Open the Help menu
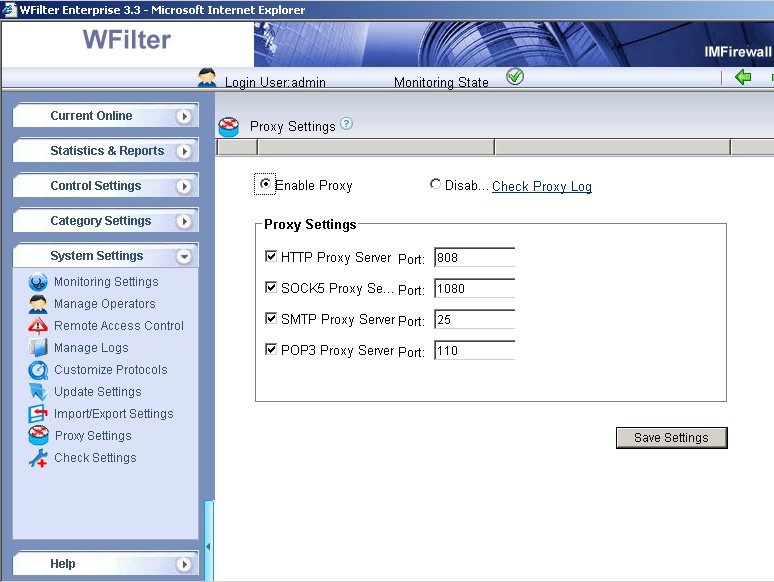 (x=106, y=564)
